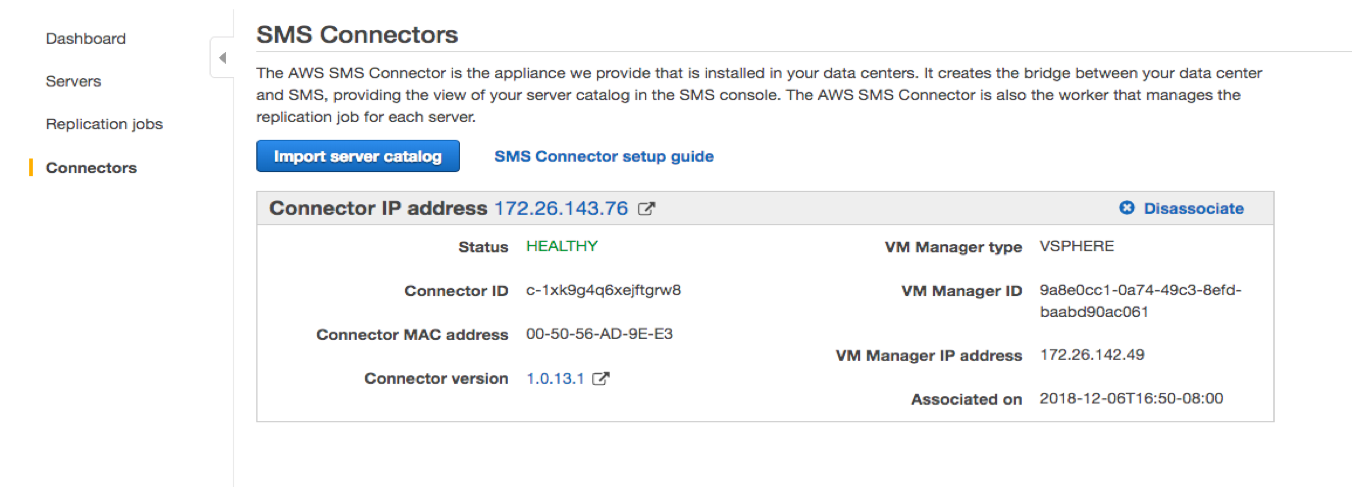Image resolution: width=1352 pixels, height=487 pixels.
Task: Click the VM Manager ID value
Action: click(x=1140, y=301)
